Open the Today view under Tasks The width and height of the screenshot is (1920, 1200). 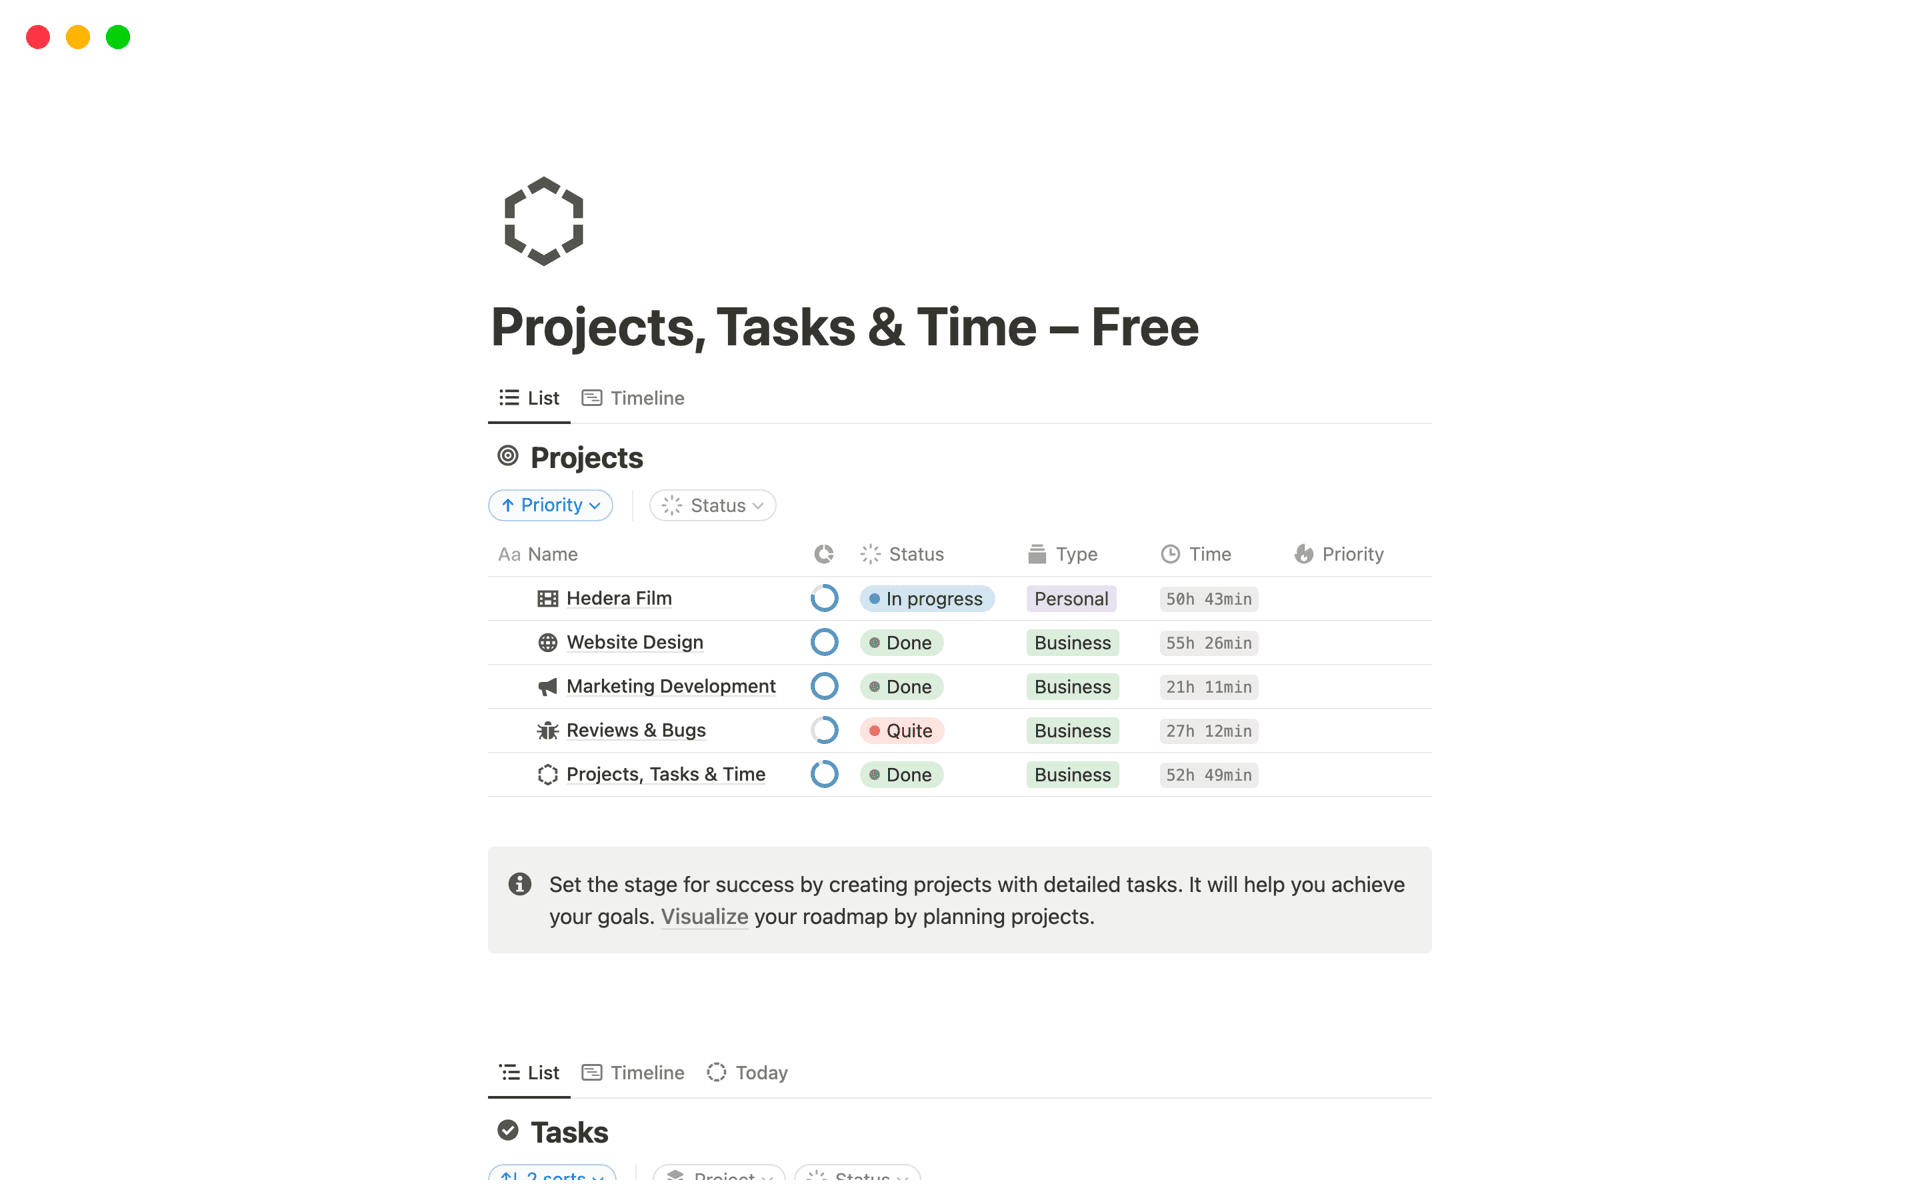tap(747, 1072)
